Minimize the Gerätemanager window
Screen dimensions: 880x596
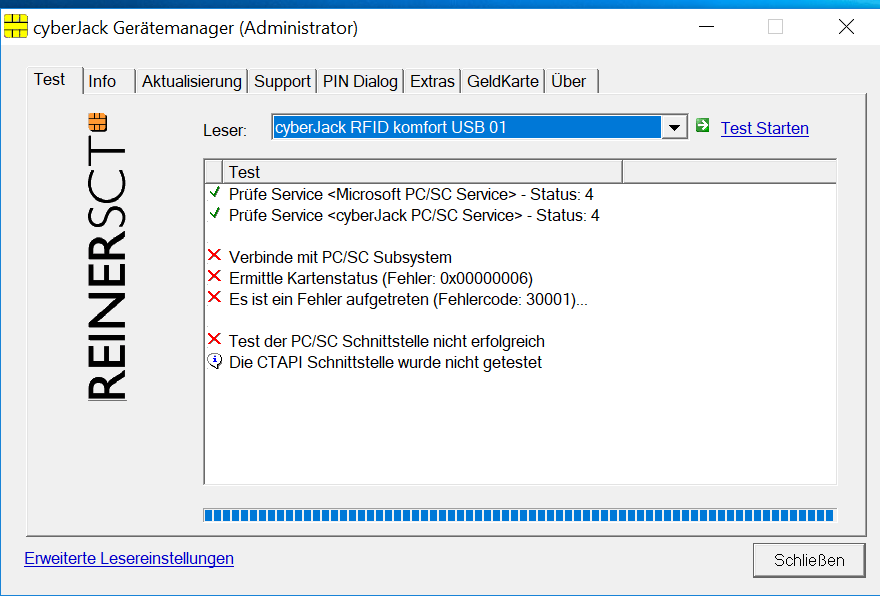click(706, 26)
